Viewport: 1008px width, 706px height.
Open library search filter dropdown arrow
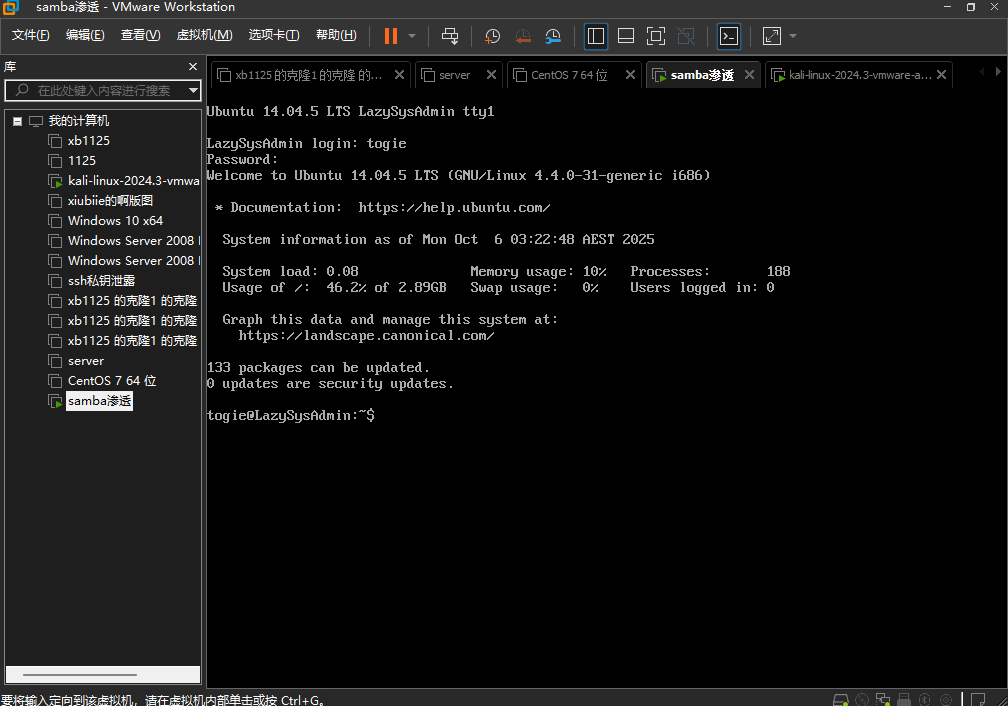click(193, 90)
